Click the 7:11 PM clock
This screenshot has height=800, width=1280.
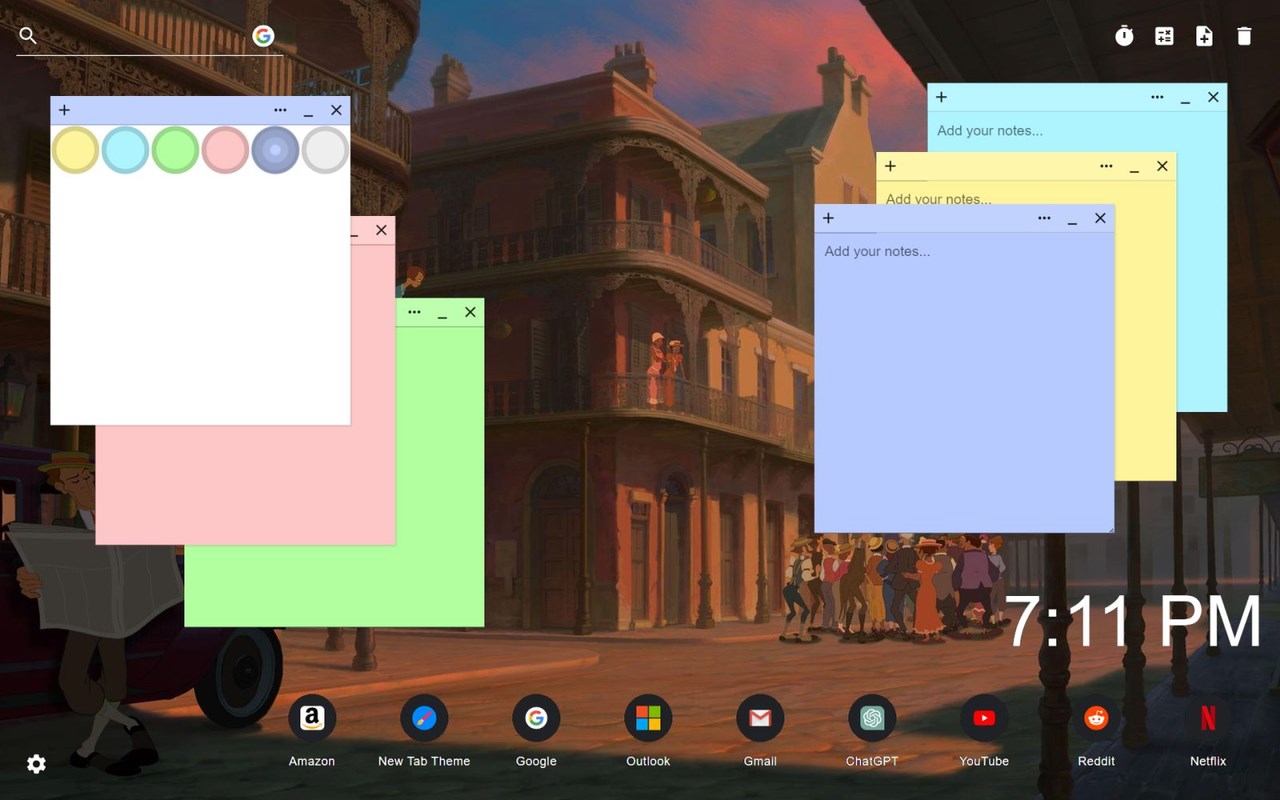pos(1134,622)
